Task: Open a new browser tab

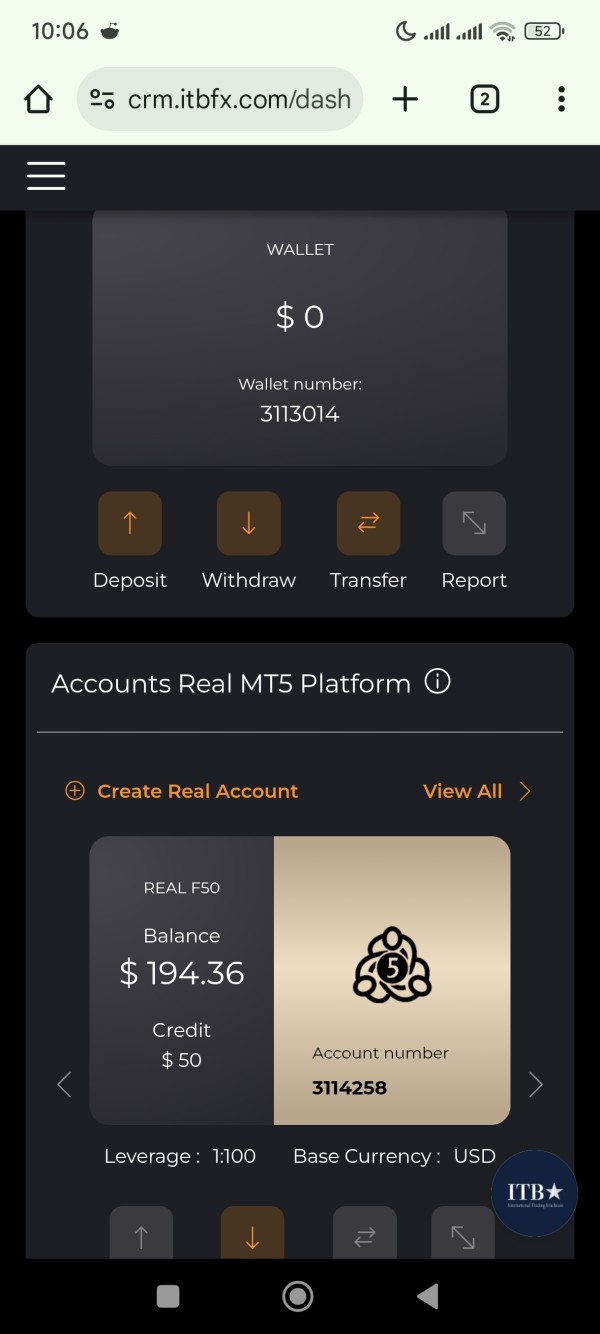Action: (x=405, y=99)
